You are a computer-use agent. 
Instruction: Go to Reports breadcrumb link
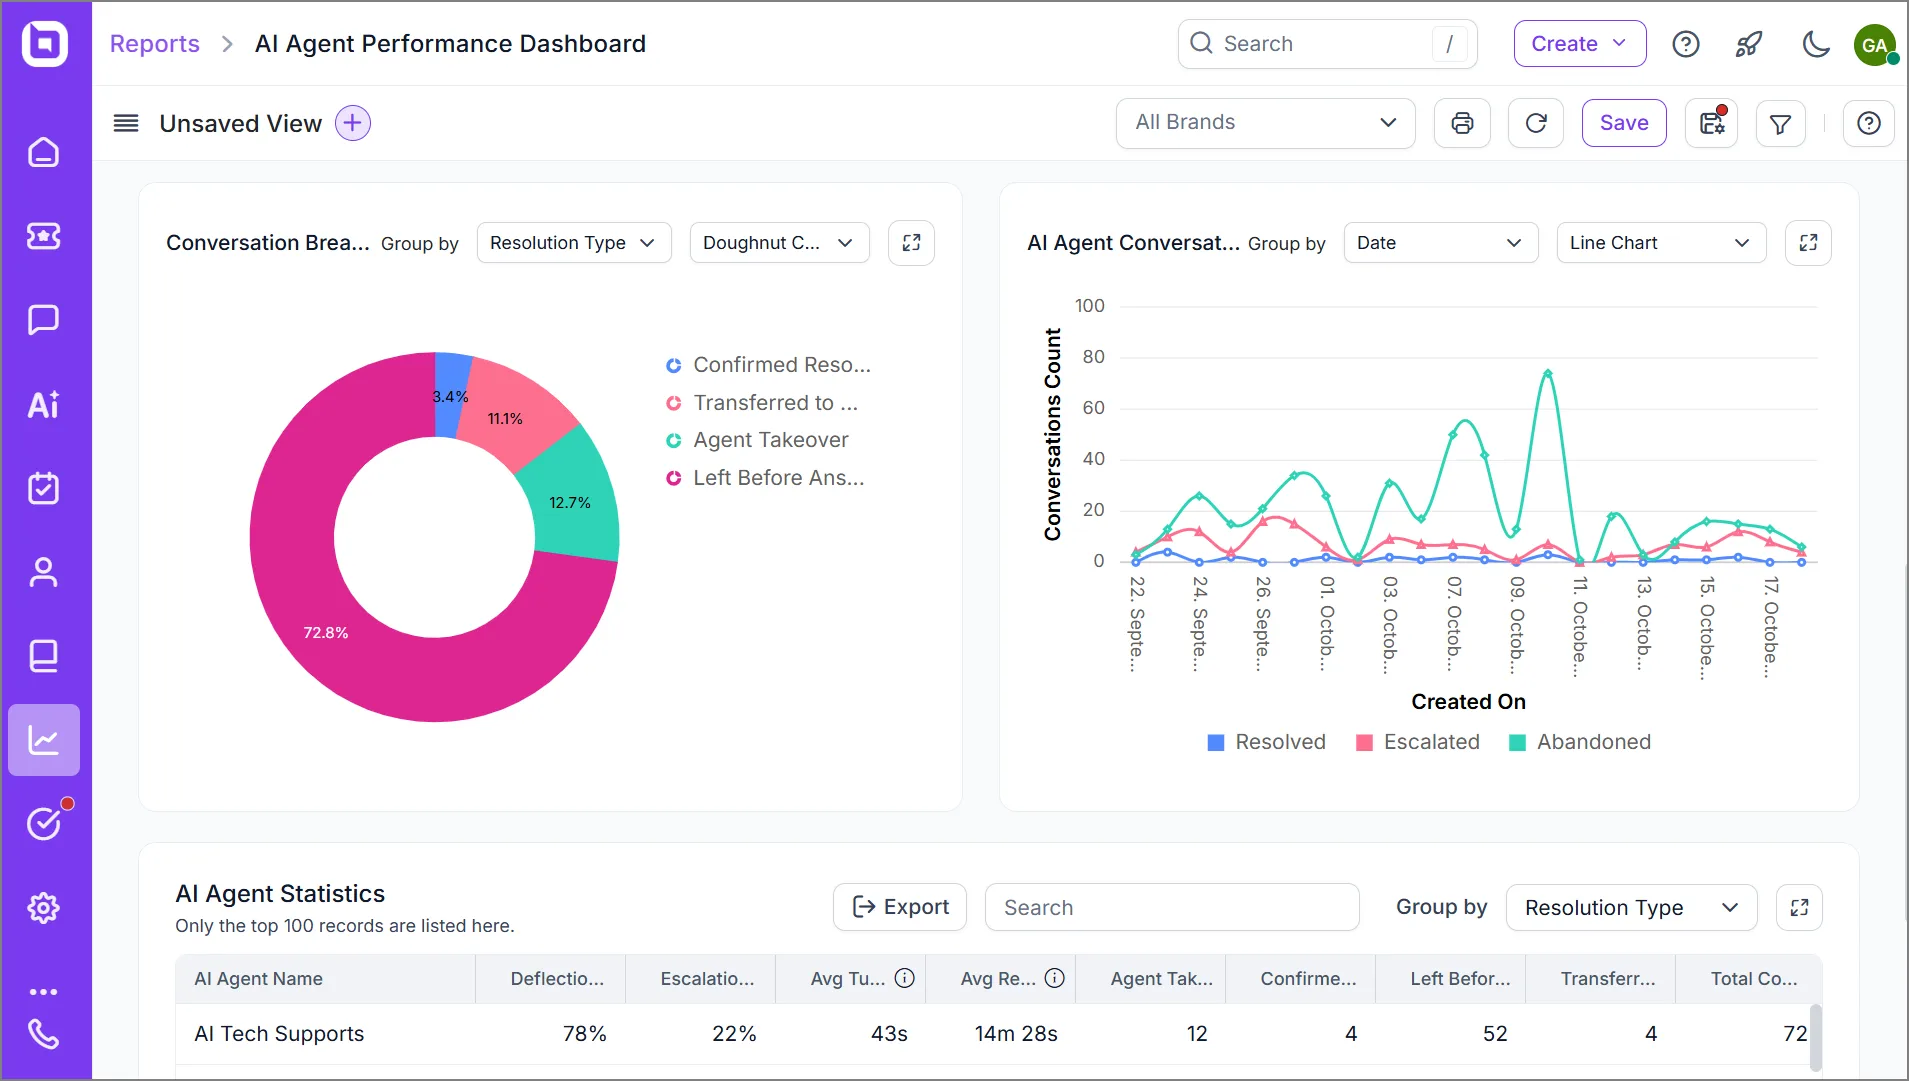tap(155, 44)
